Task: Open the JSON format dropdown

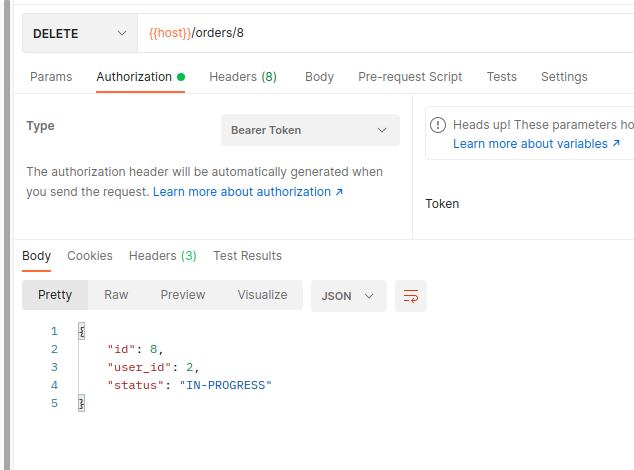Action: [x=349, y=296]
